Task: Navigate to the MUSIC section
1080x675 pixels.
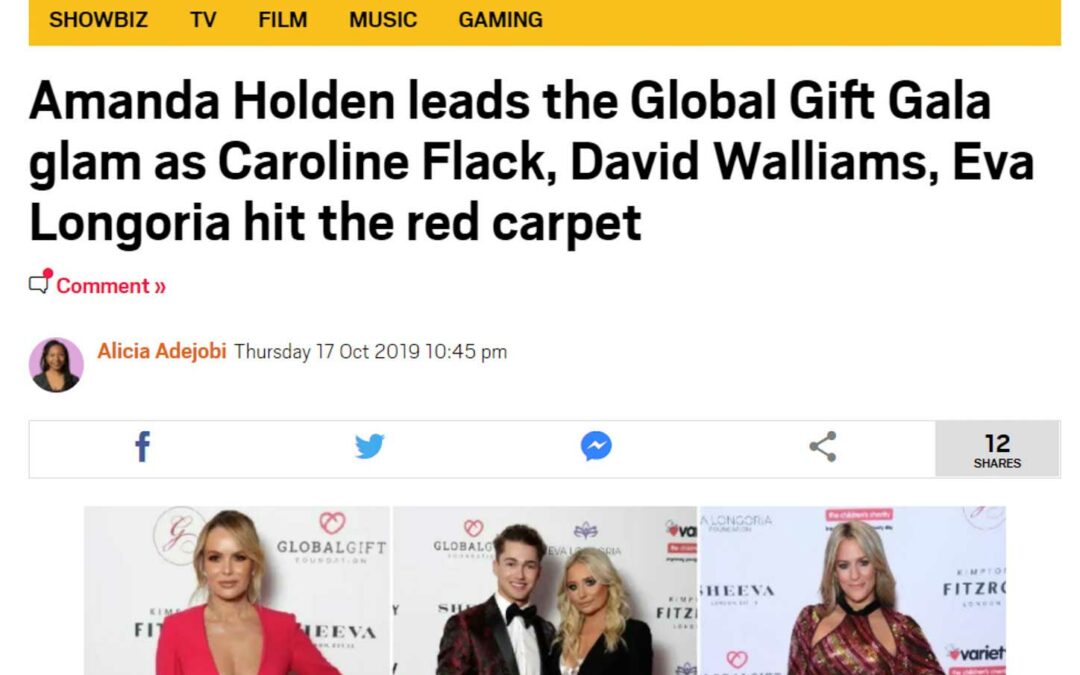Action: [x=383, y=19]
